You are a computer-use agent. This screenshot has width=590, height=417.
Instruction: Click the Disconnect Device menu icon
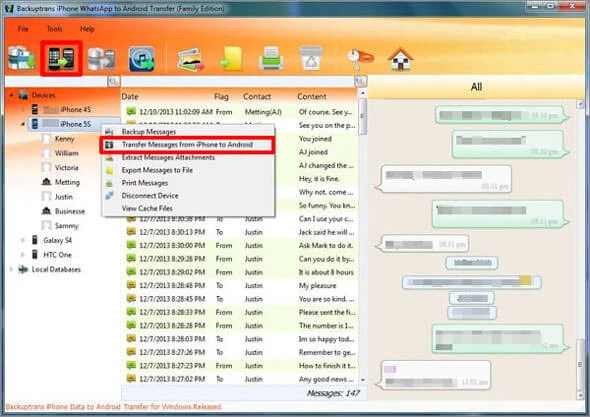(109, 195)
